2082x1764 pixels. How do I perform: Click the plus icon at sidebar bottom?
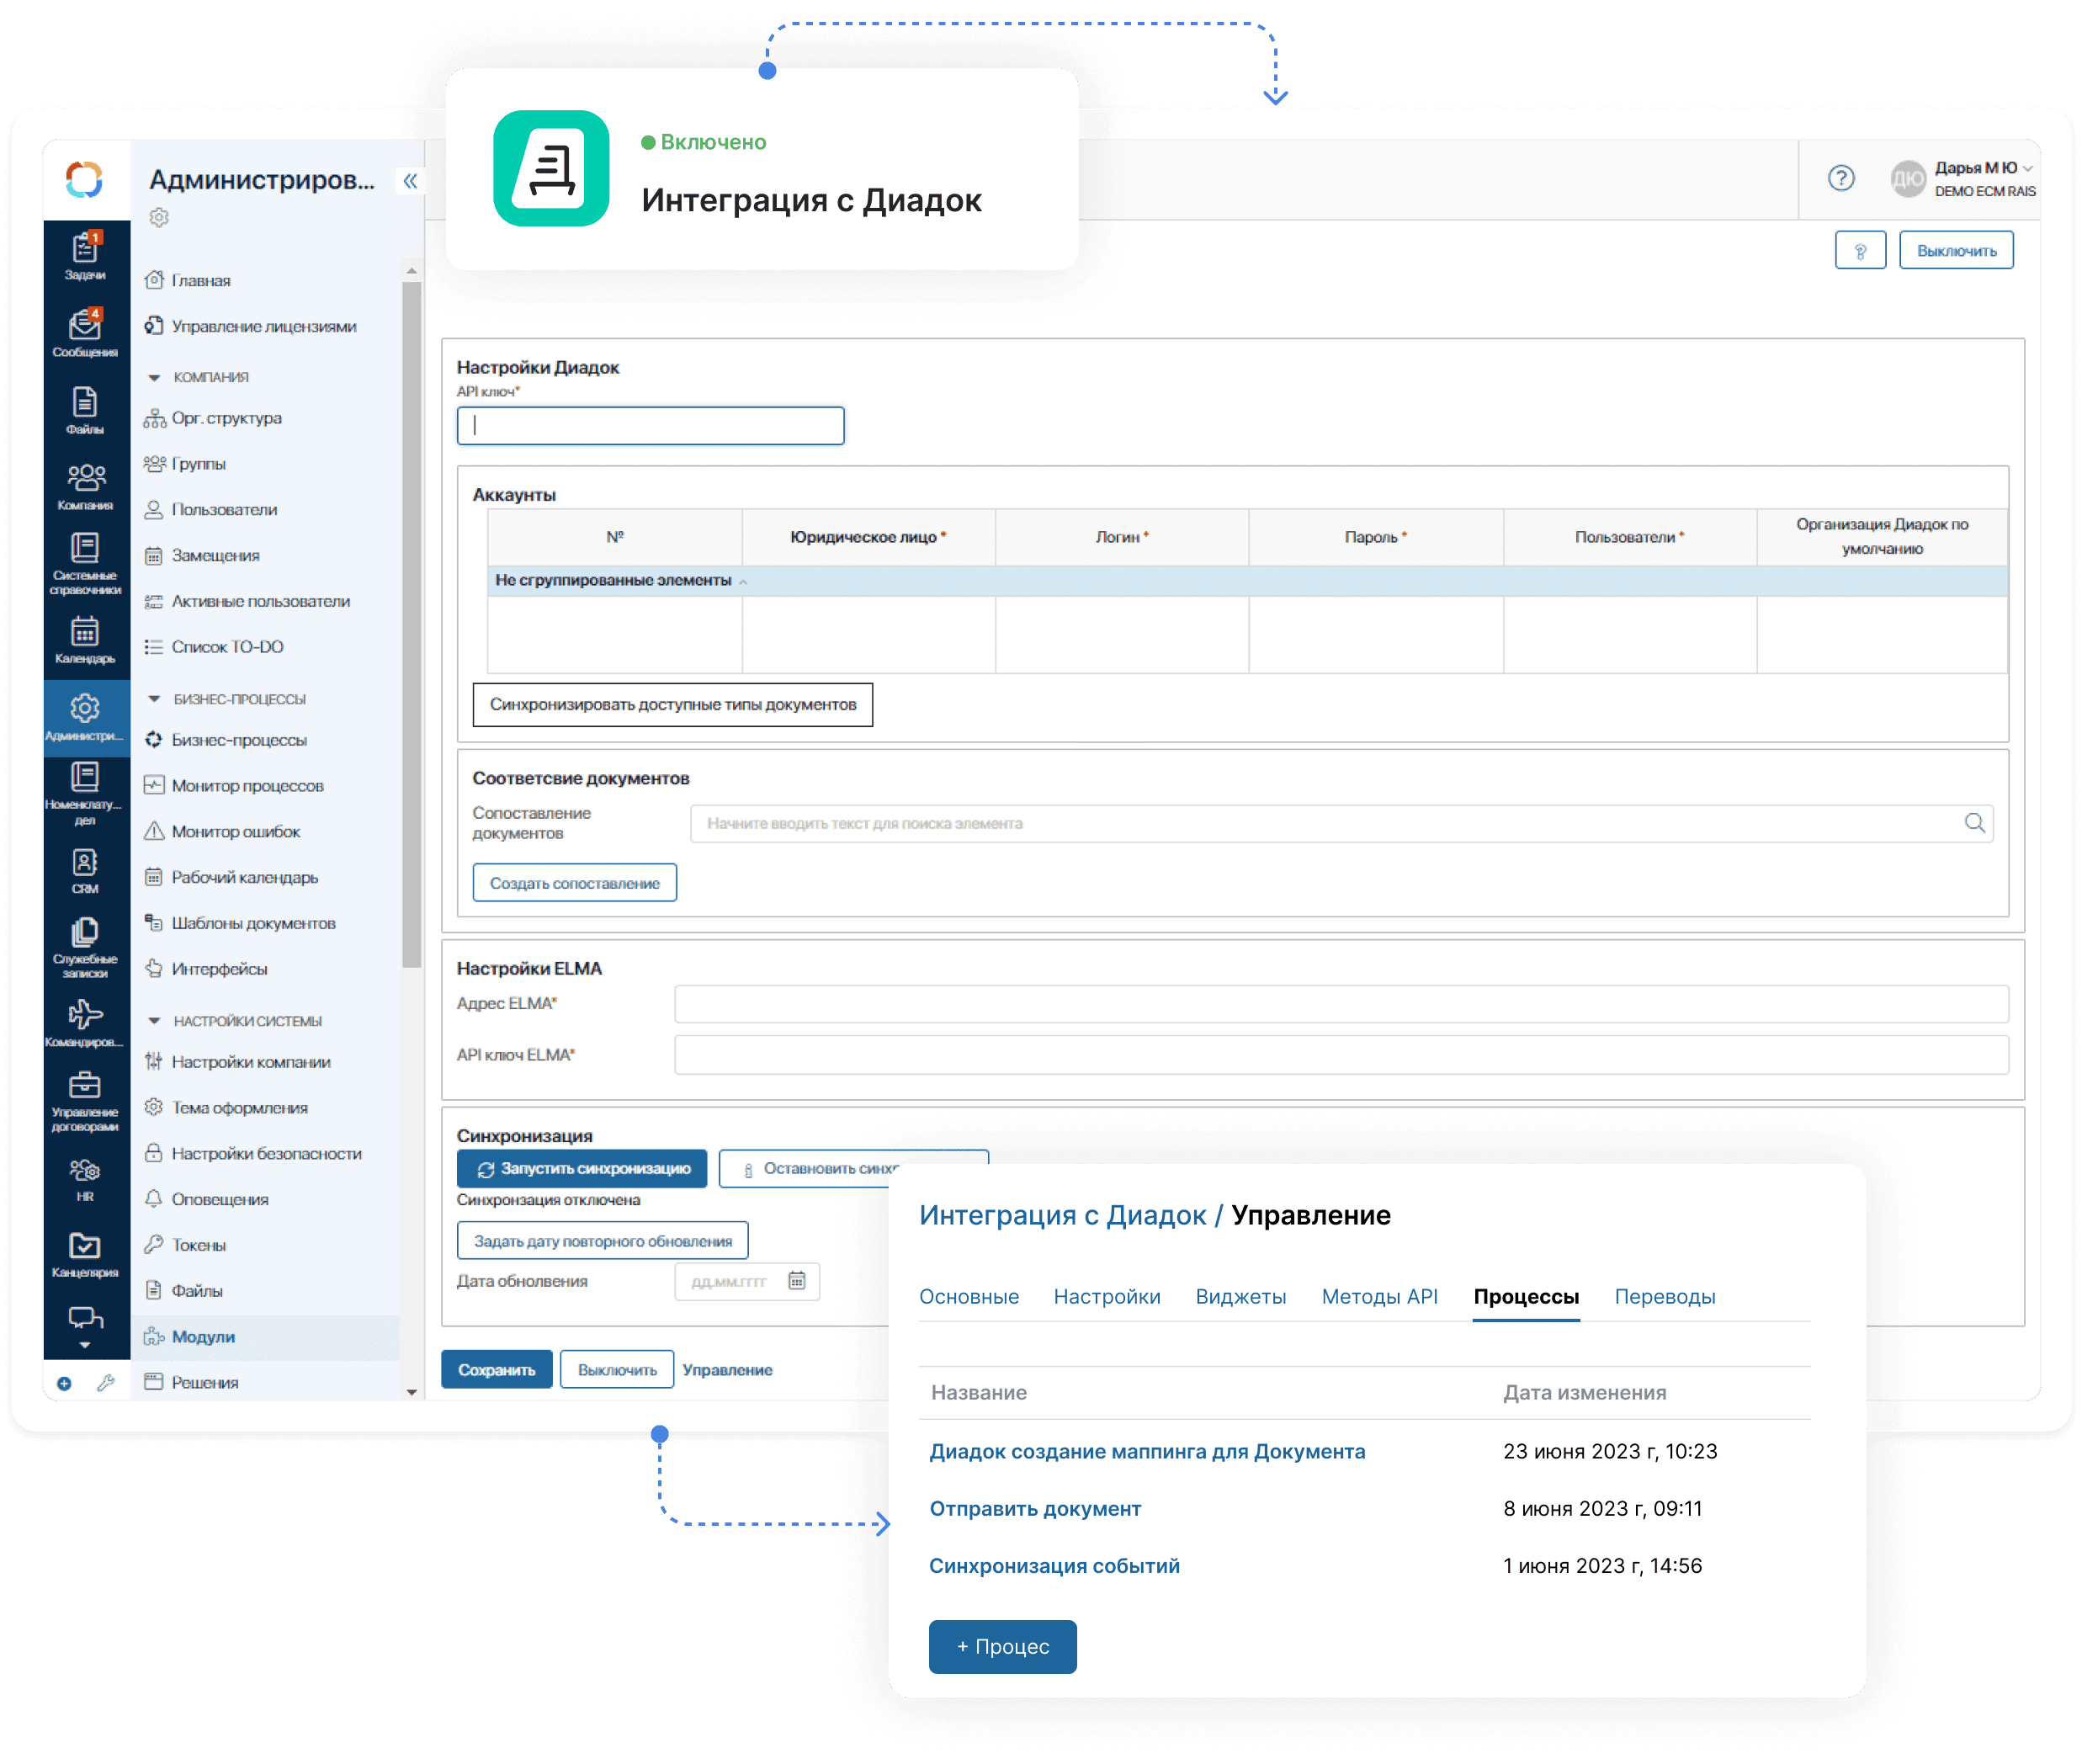coord(64,1384)
